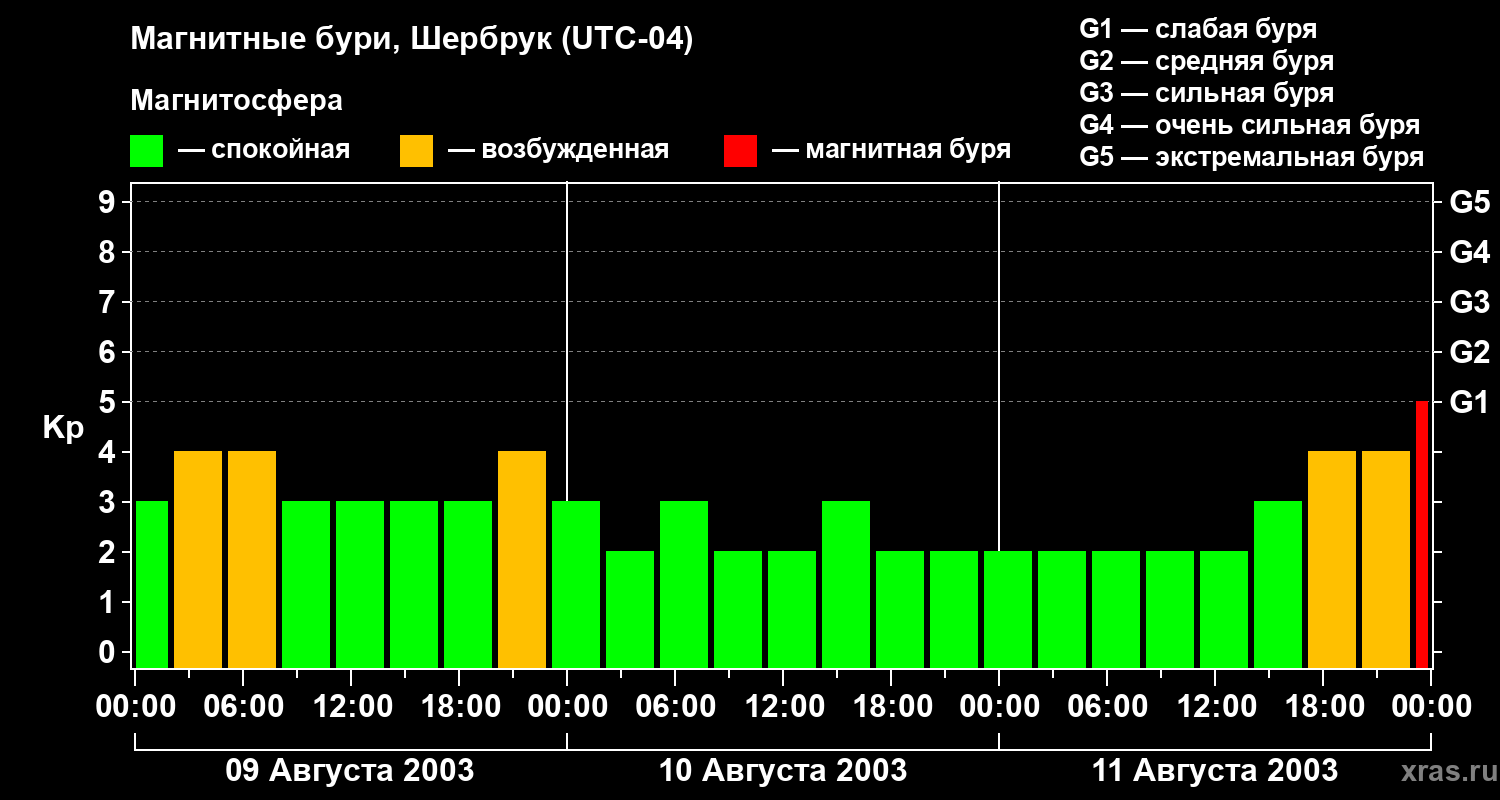Click the '— спокойная' legend label
The image size is (1500, 800).
coord(264,150)
